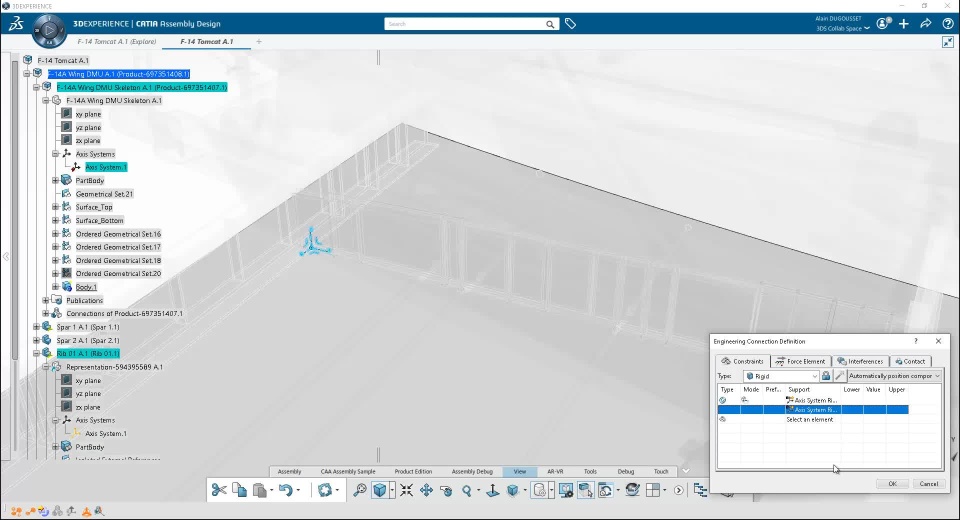Image resolution: width=960 pixels, height=520 pixels.
Task: Expand the Surface_Top node
Action: pos(56,207)
